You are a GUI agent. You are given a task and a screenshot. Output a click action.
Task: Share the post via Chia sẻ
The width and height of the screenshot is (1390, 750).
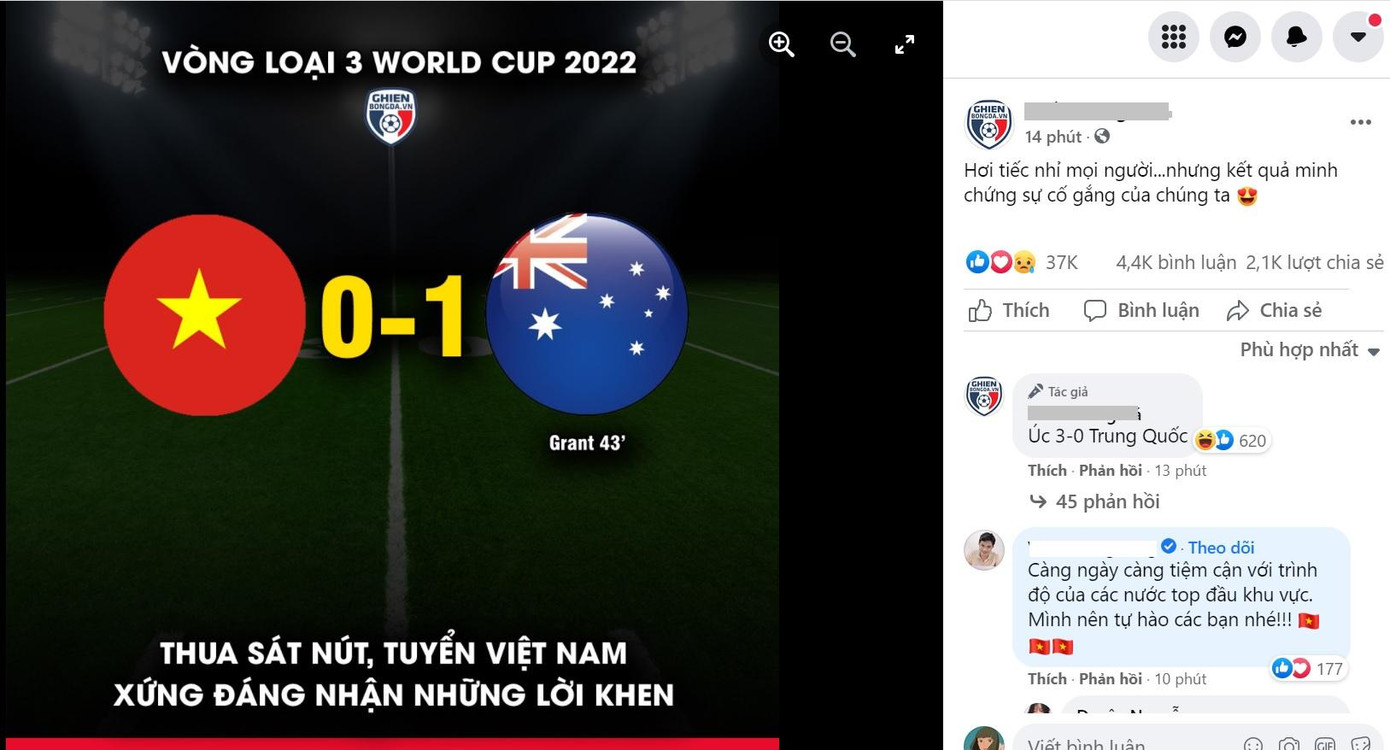click(x=1274, y=310)
